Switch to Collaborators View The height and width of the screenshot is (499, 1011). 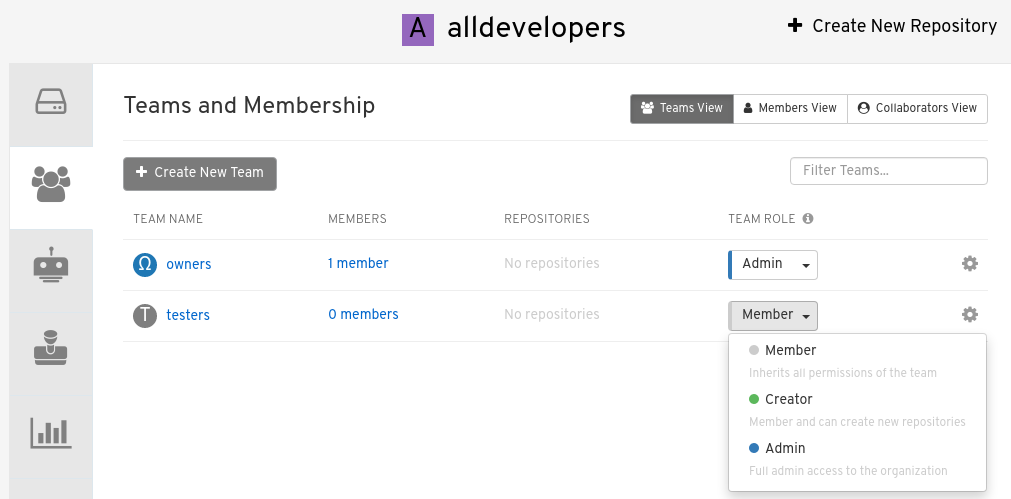coord(917,108)
